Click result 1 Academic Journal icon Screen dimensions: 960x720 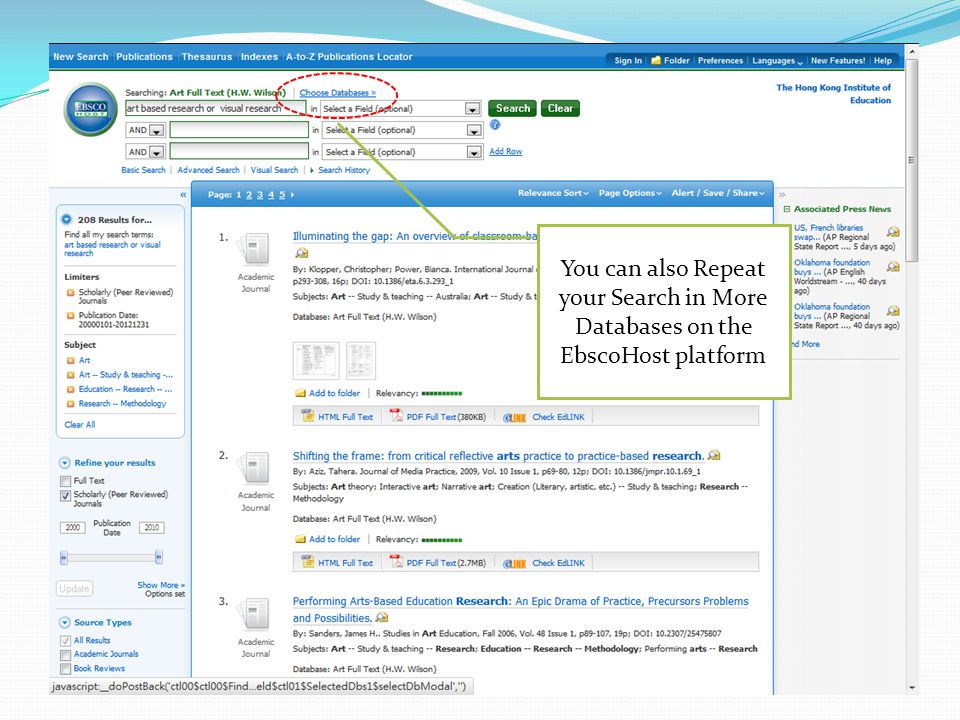[x=254, y=249]
